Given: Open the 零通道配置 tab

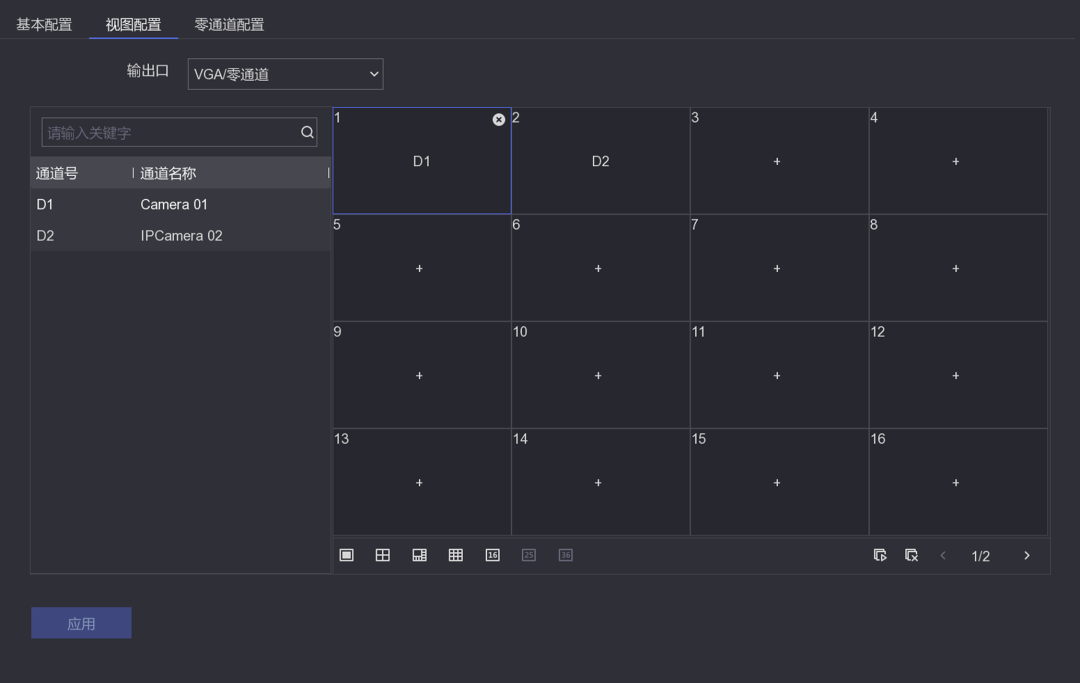Looking at the screenshot, I should 229,25.
